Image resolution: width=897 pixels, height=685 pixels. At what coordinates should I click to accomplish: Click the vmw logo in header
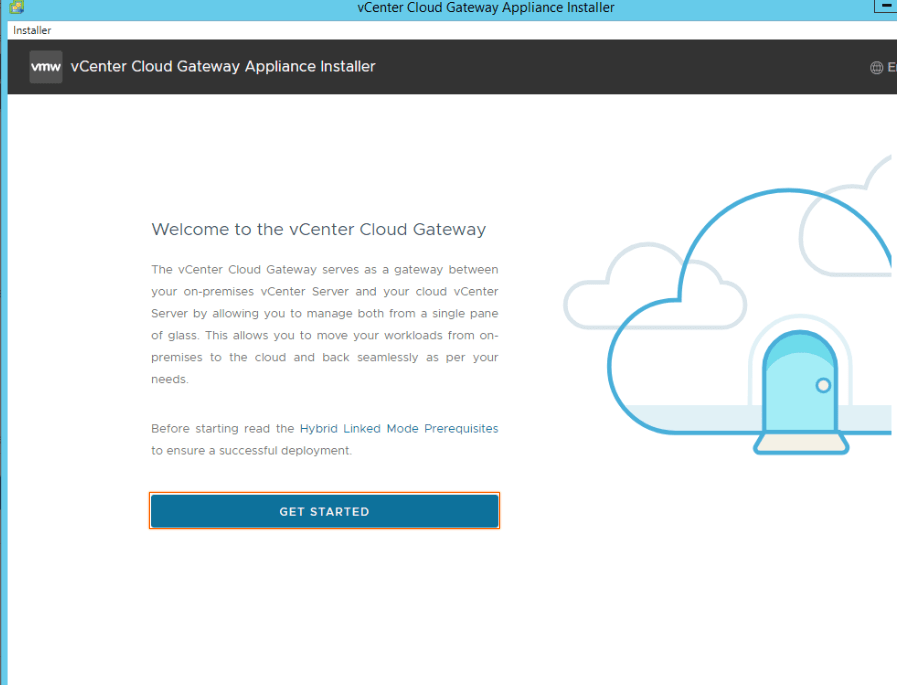coord(46,67)
